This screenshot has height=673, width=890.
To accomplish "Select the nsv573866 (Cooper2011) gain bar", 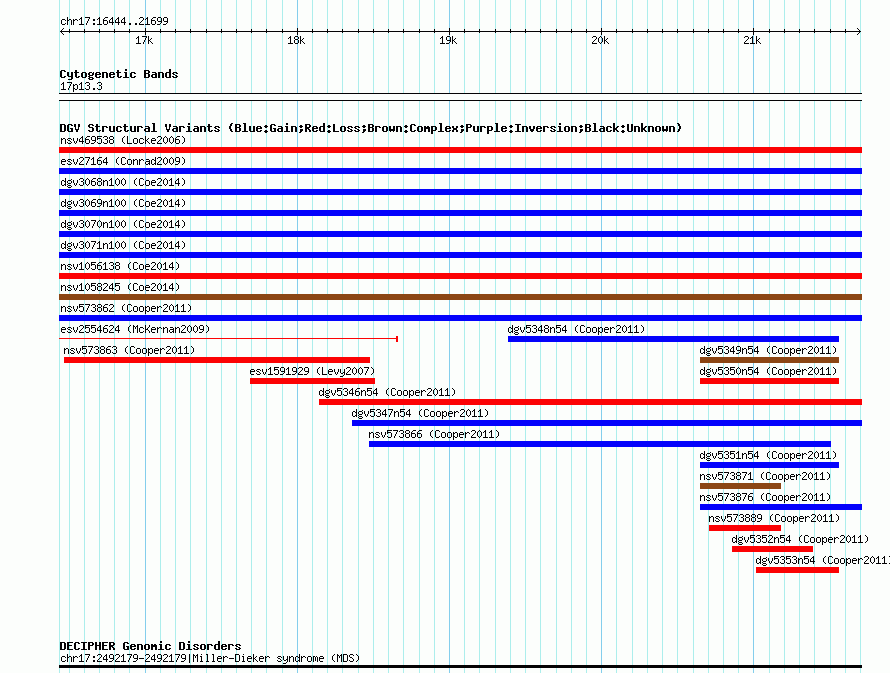I will 600,444.
